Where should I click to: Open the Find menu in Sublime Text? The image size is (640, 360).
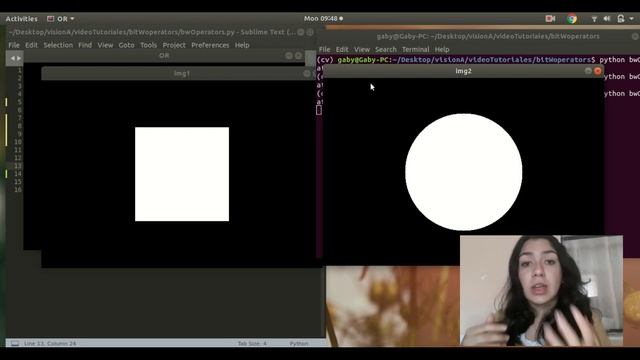click(x=85, y=45)
